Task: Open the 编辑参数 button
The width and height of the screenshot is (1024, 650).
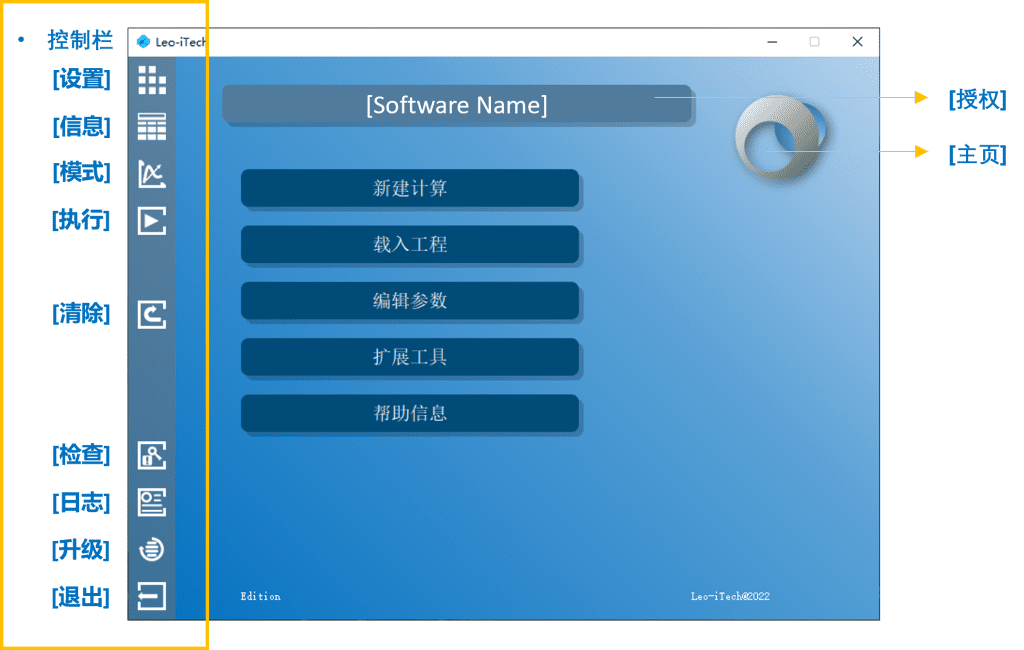Action: pyautogui.click(x=410, y=301)
